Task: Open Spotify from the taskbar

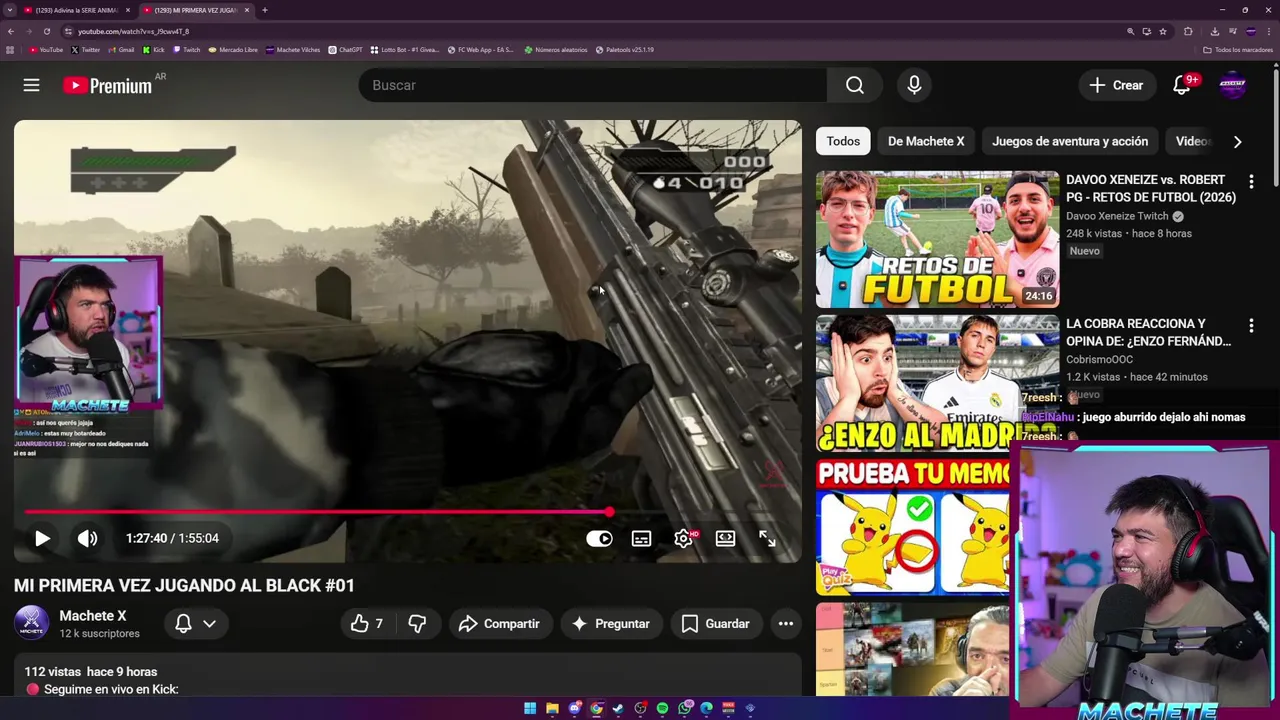Action: (662, 708)
